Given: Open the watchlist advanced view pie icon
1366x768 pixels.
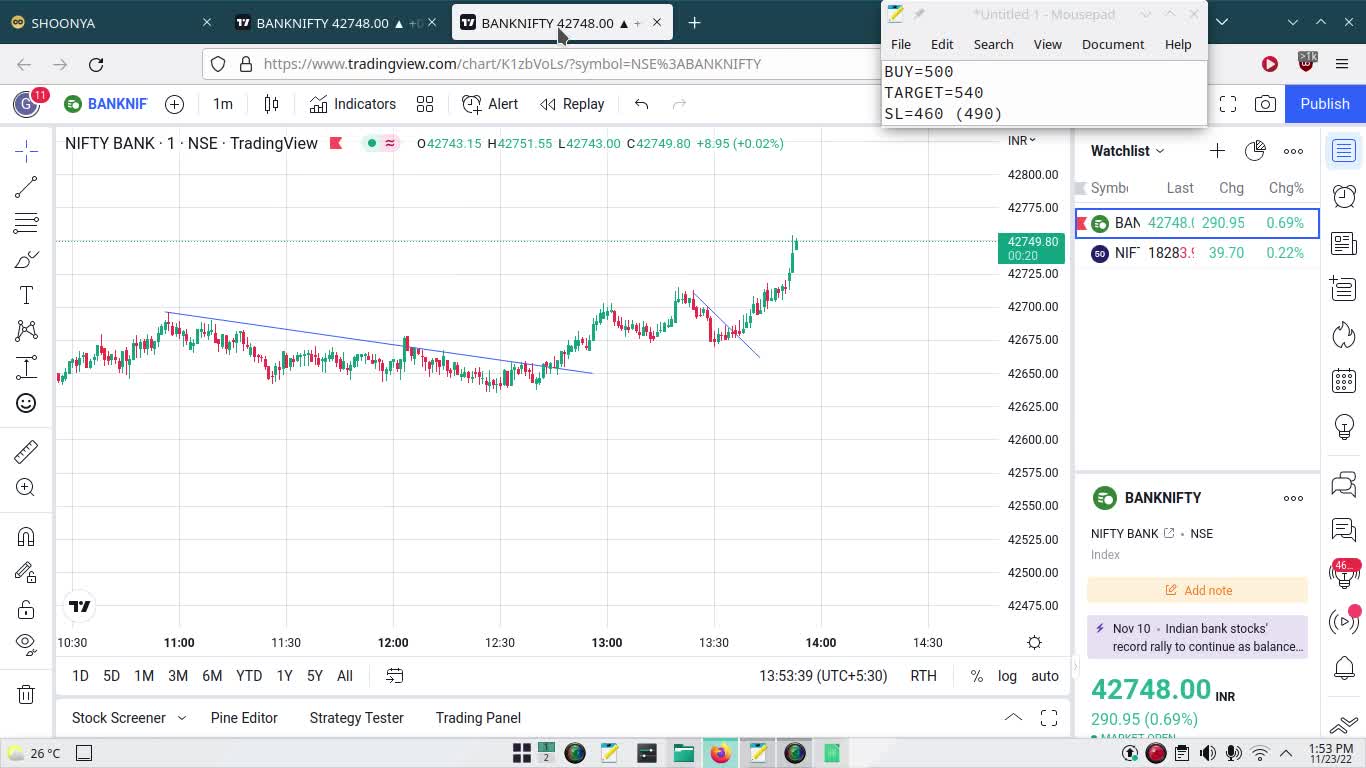Looking at the screenshot, I should [1255, 151].
